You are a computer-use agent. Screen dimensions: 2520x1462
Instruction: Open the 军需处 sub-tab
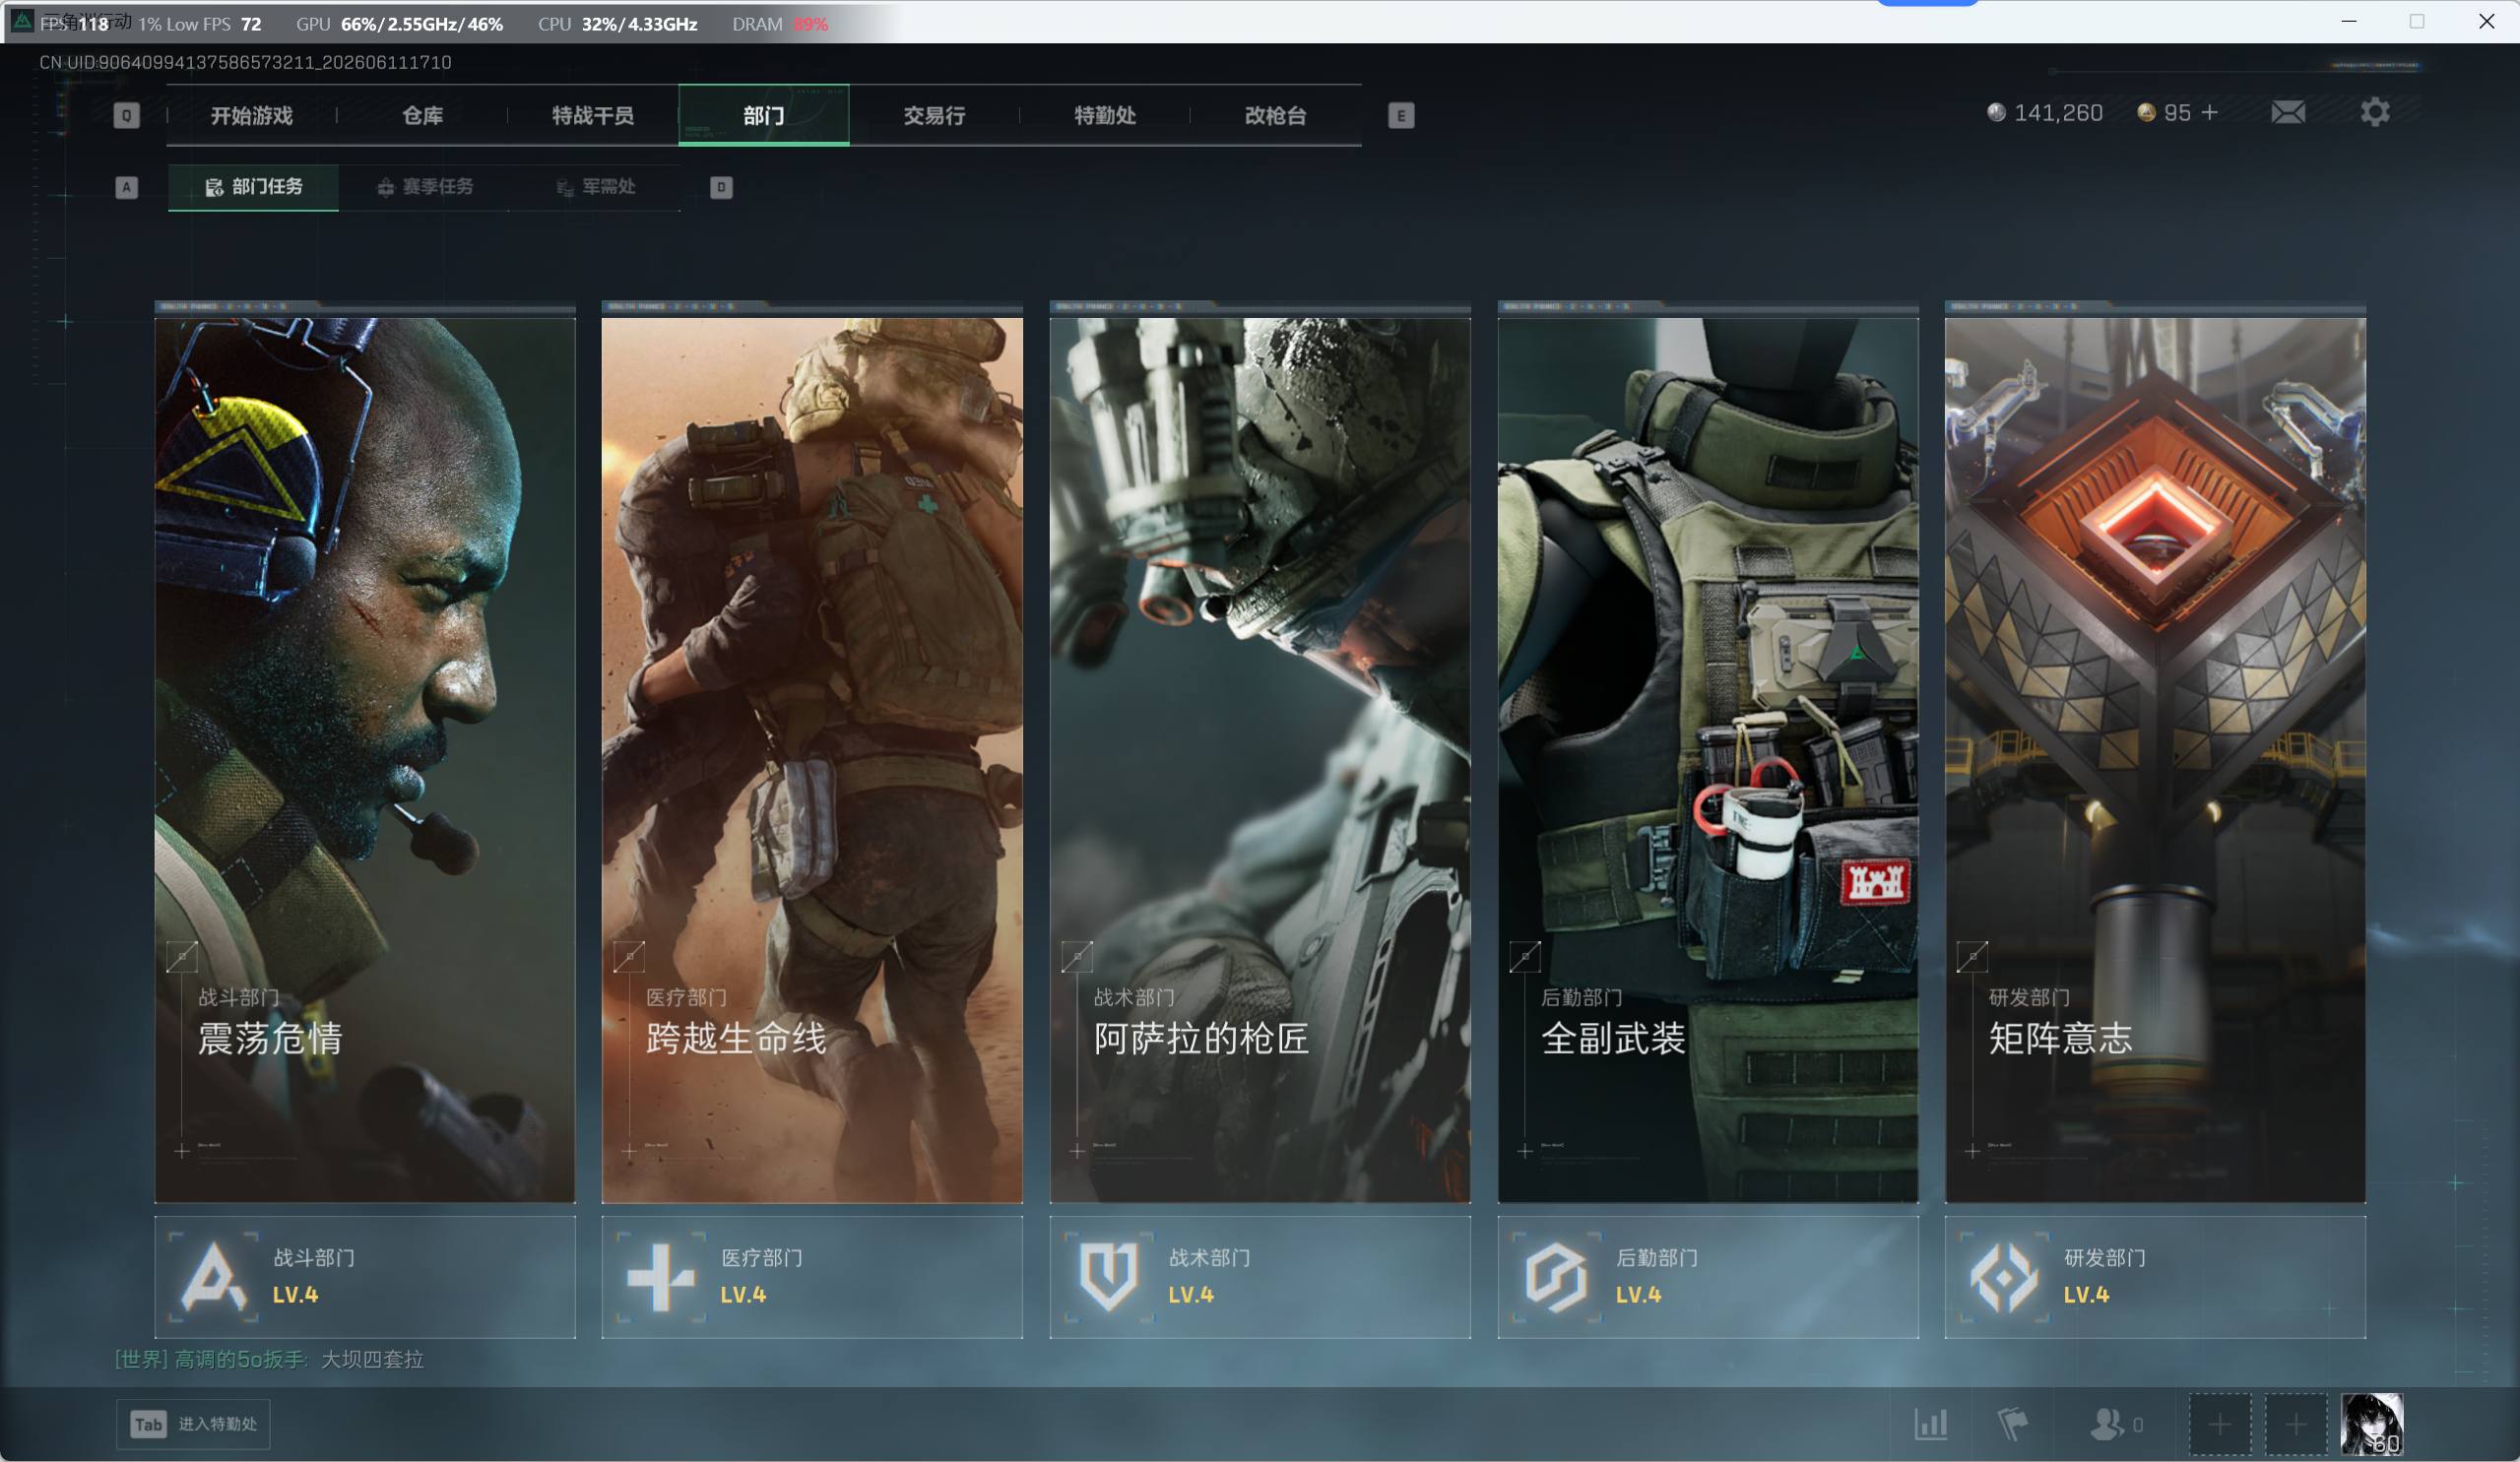(595, 187)
